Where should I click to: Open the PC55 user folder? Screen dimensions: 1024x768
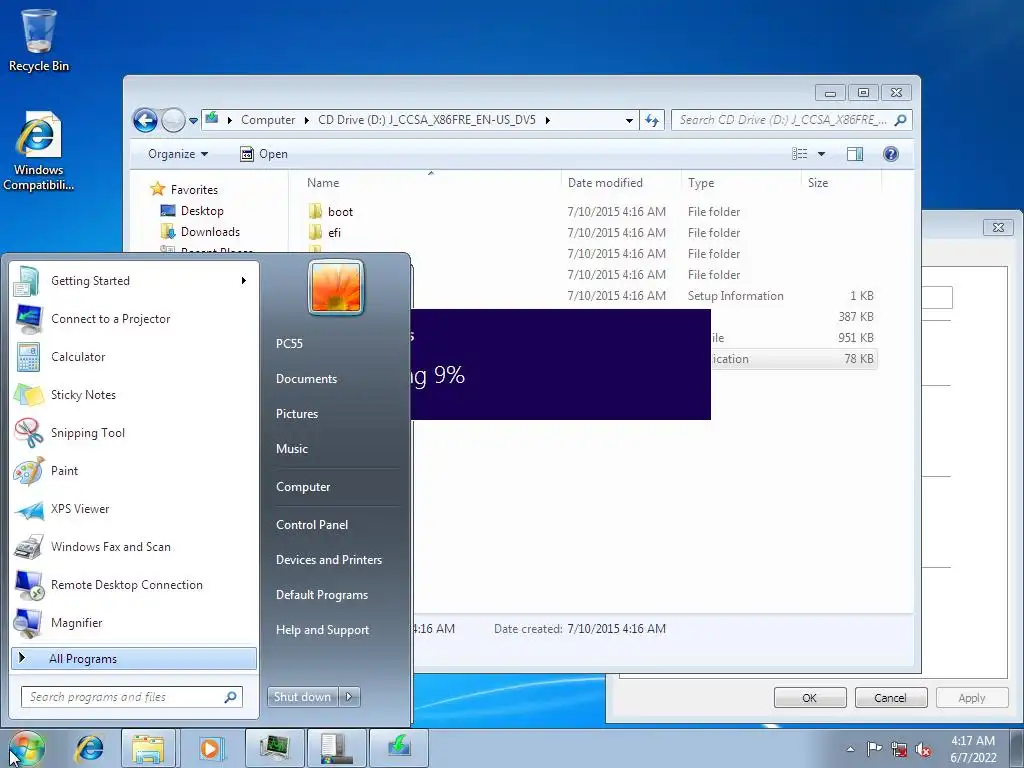[289, 344]
